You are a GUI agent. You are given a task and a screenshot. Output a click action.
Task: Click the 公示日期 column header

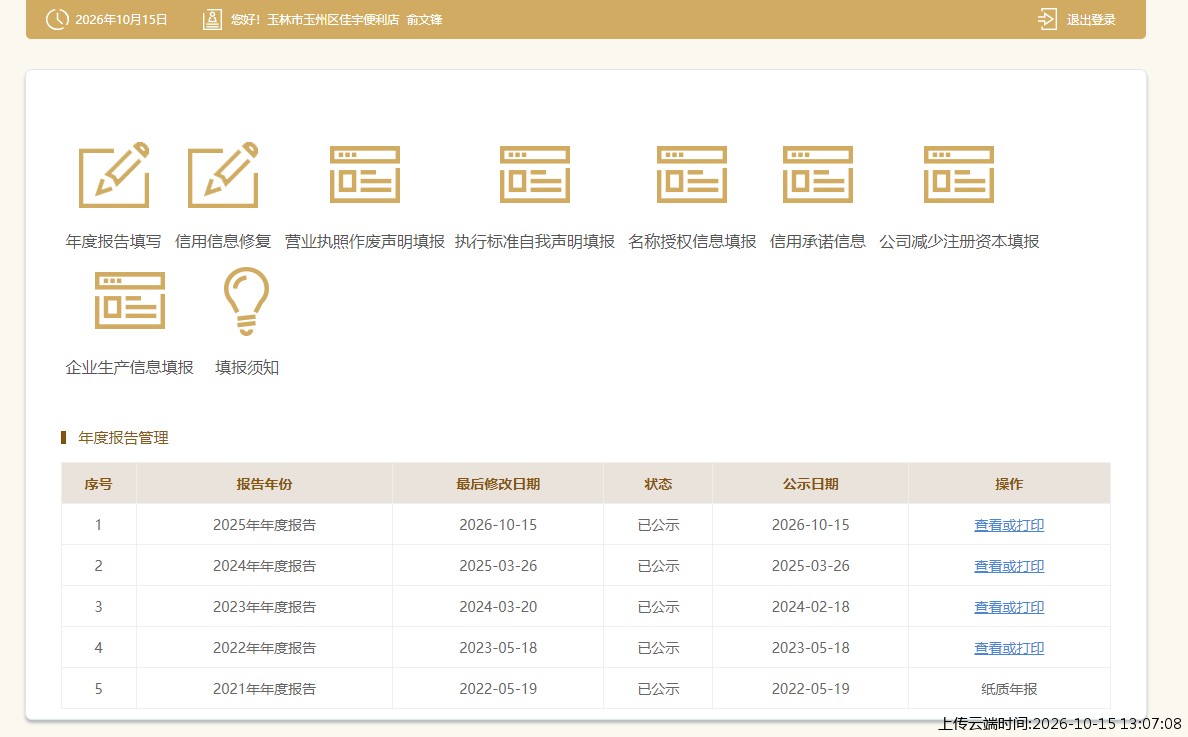810,484
